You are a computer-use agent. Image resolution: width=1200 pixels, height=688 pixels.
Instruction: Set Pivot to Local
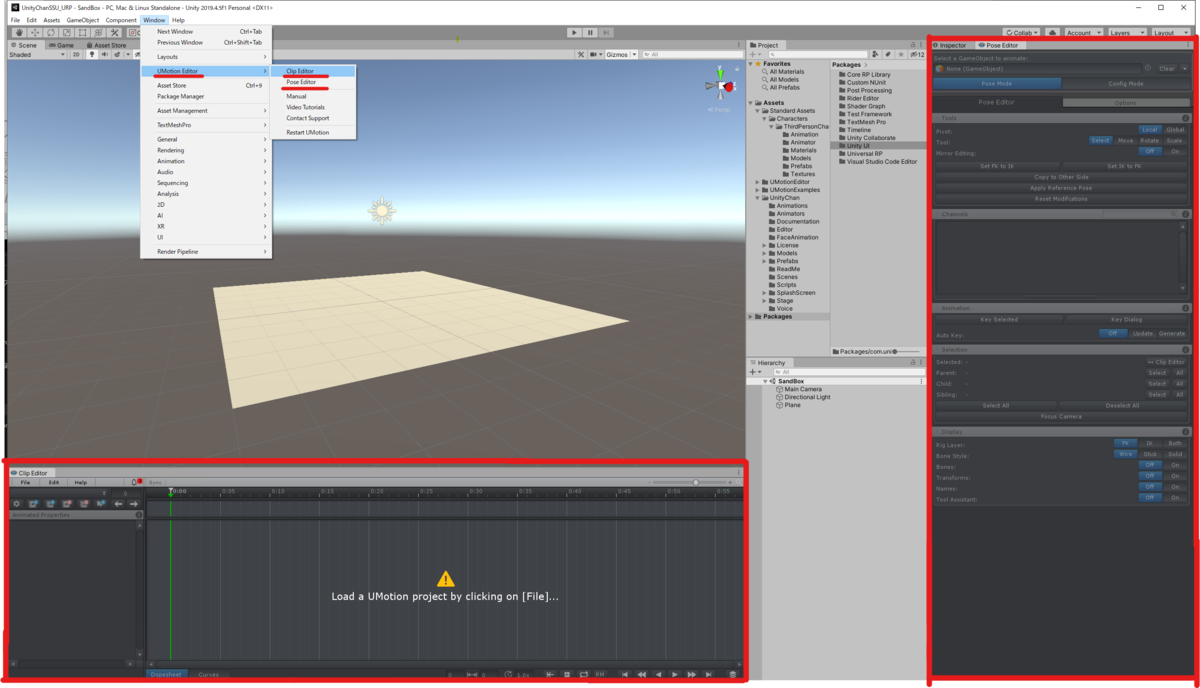pos(1150,130)
